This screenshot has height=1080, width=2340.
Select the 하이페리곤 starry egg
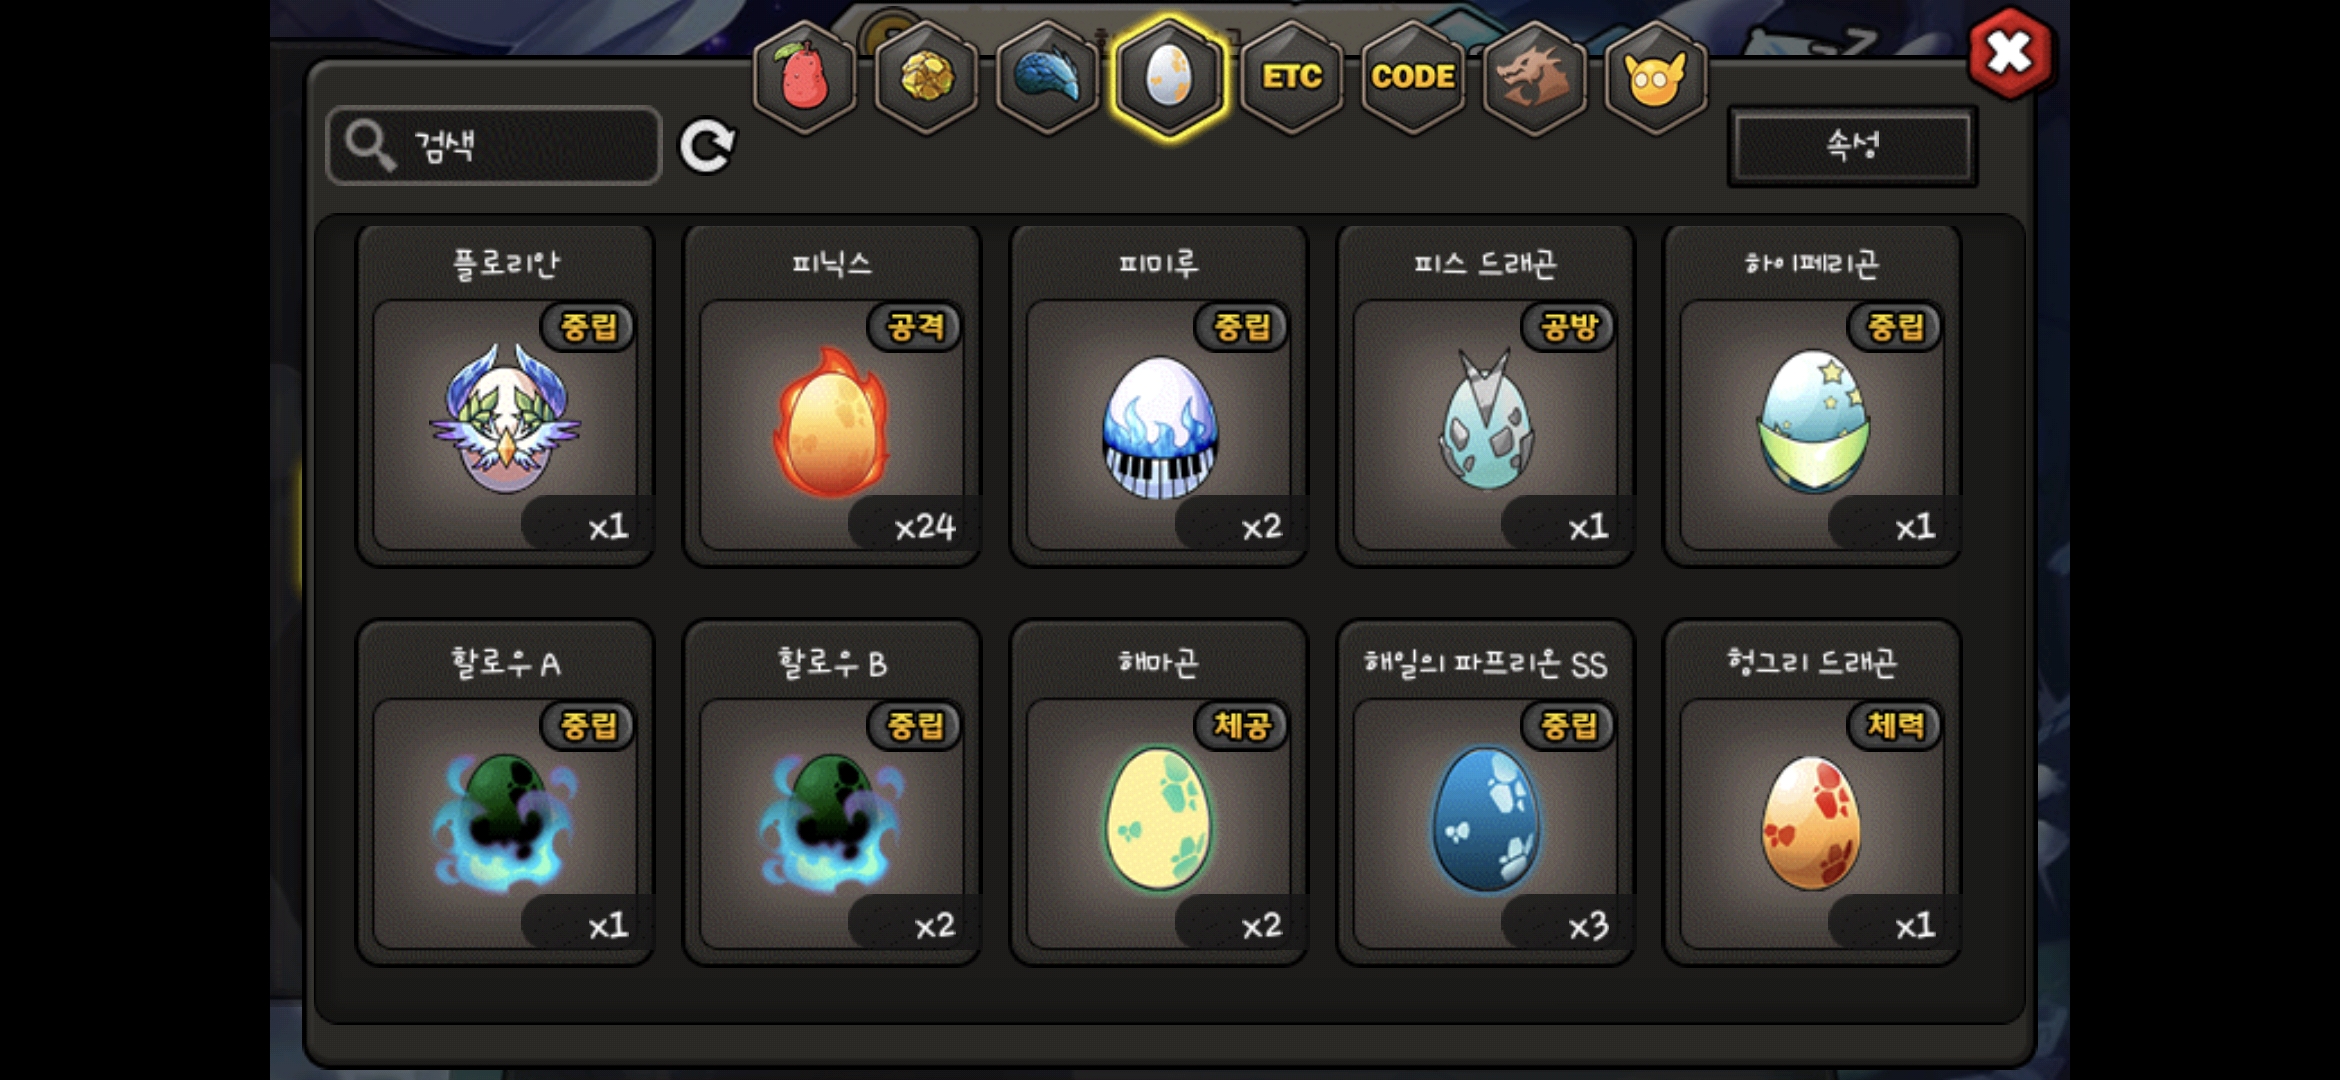pyautogui.click(x=1812, y=396)
